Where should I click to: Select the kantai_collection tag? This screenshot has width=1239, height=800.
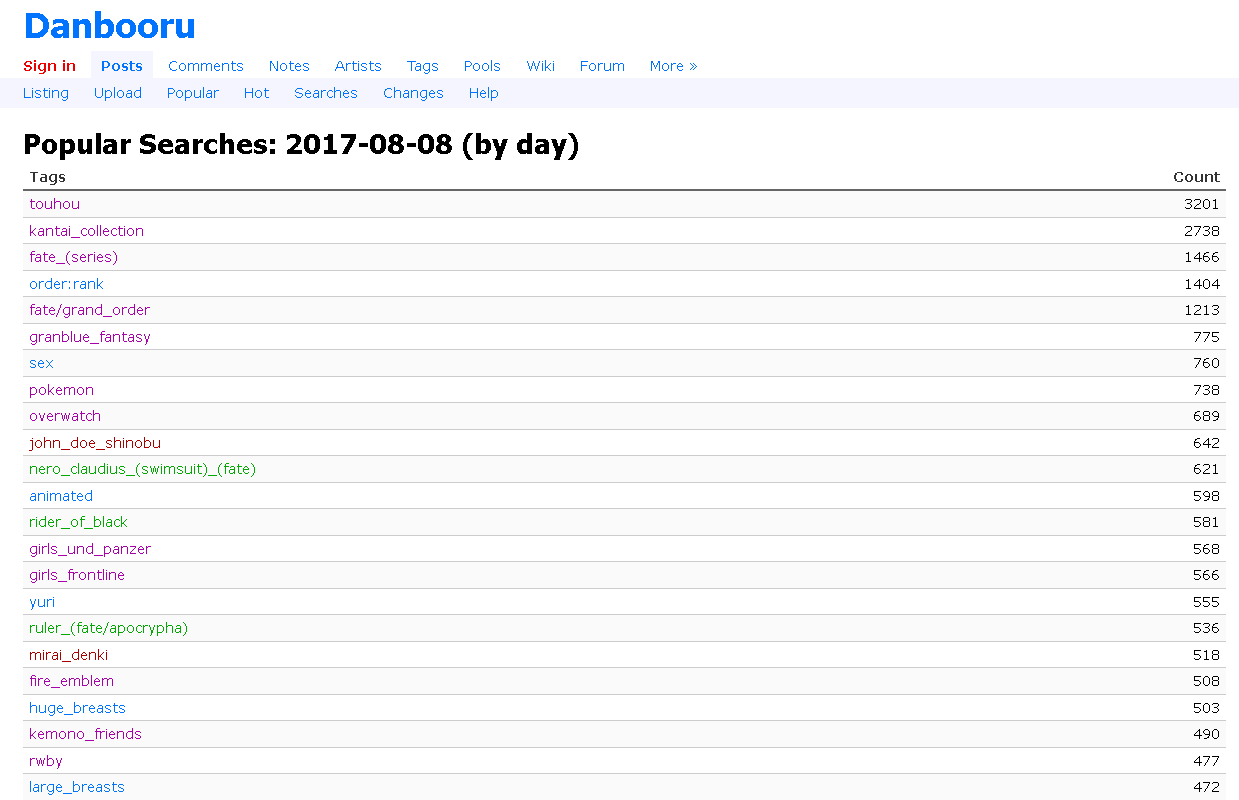tap(86, 231)
